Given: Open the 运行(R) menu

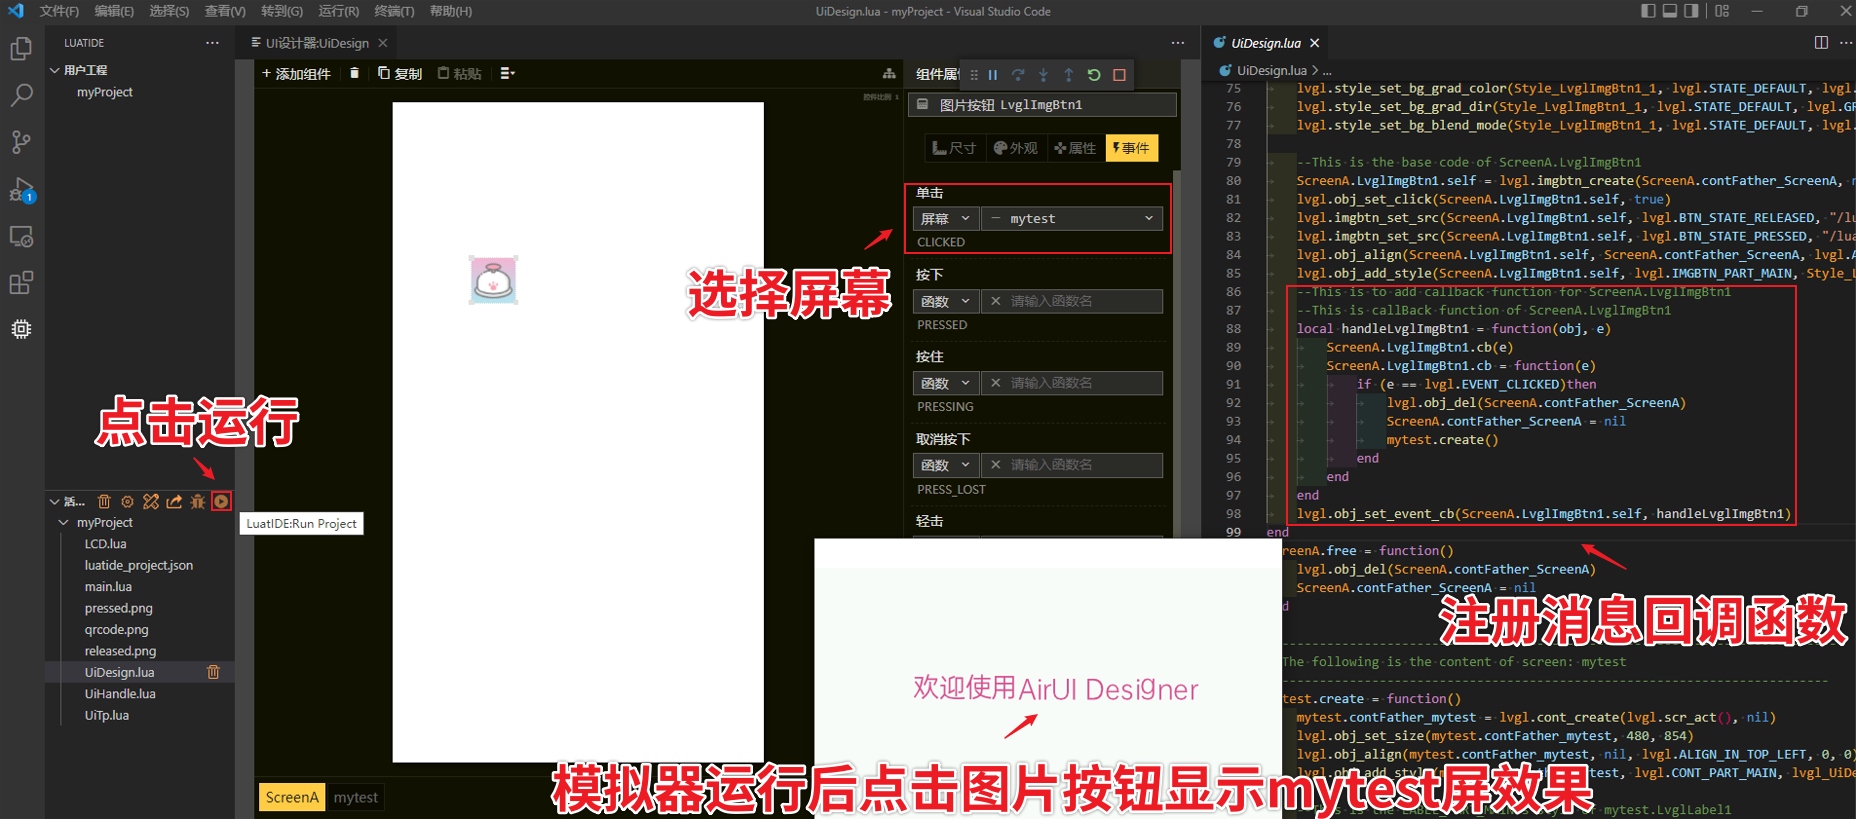Looking at the screenshot, I should click(338, 11).
